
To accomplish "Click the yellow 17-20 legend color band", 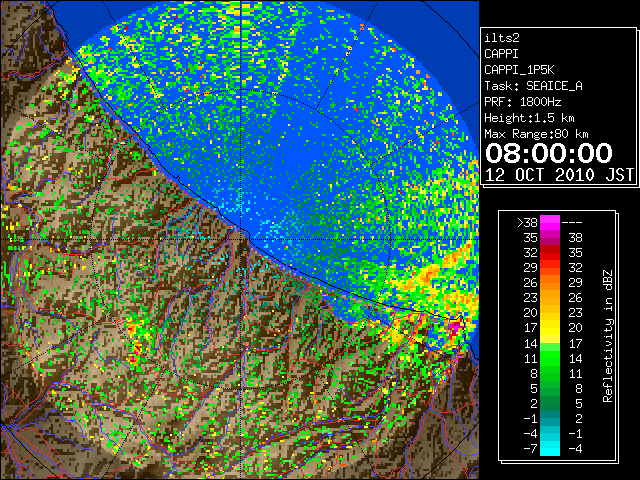I will coord(550,328).
